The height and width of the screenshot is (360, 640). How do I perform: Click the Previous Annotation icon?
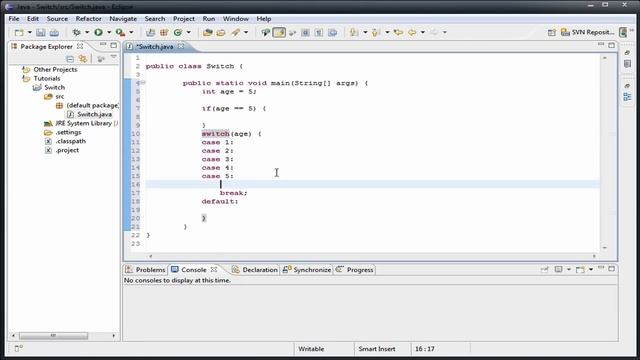pos(376,32)
